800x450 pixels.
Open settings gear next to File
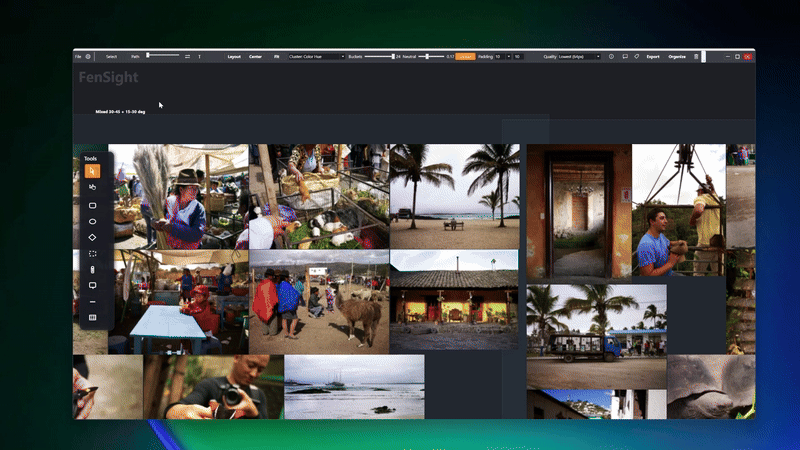88,57
